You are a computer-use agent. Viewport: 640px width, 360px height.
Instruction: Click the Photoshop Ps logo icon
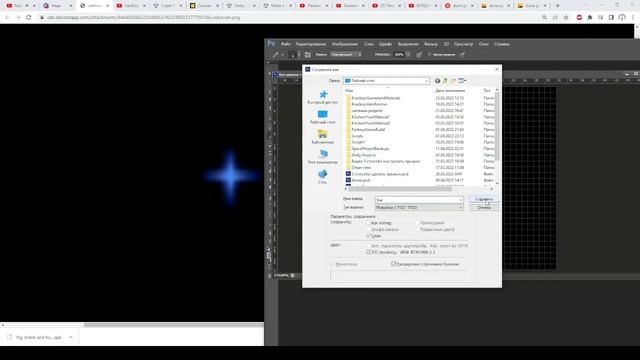tap(271, 44)
